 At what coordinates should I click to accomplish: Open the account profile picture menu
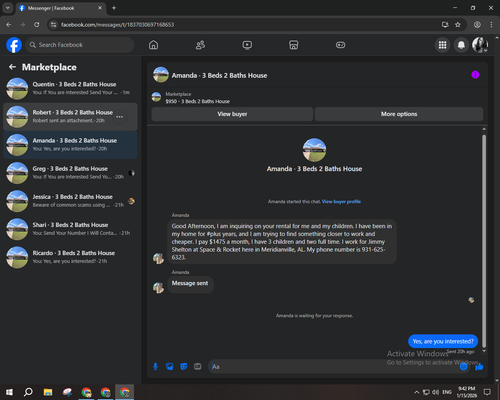(x=480, y=45)
